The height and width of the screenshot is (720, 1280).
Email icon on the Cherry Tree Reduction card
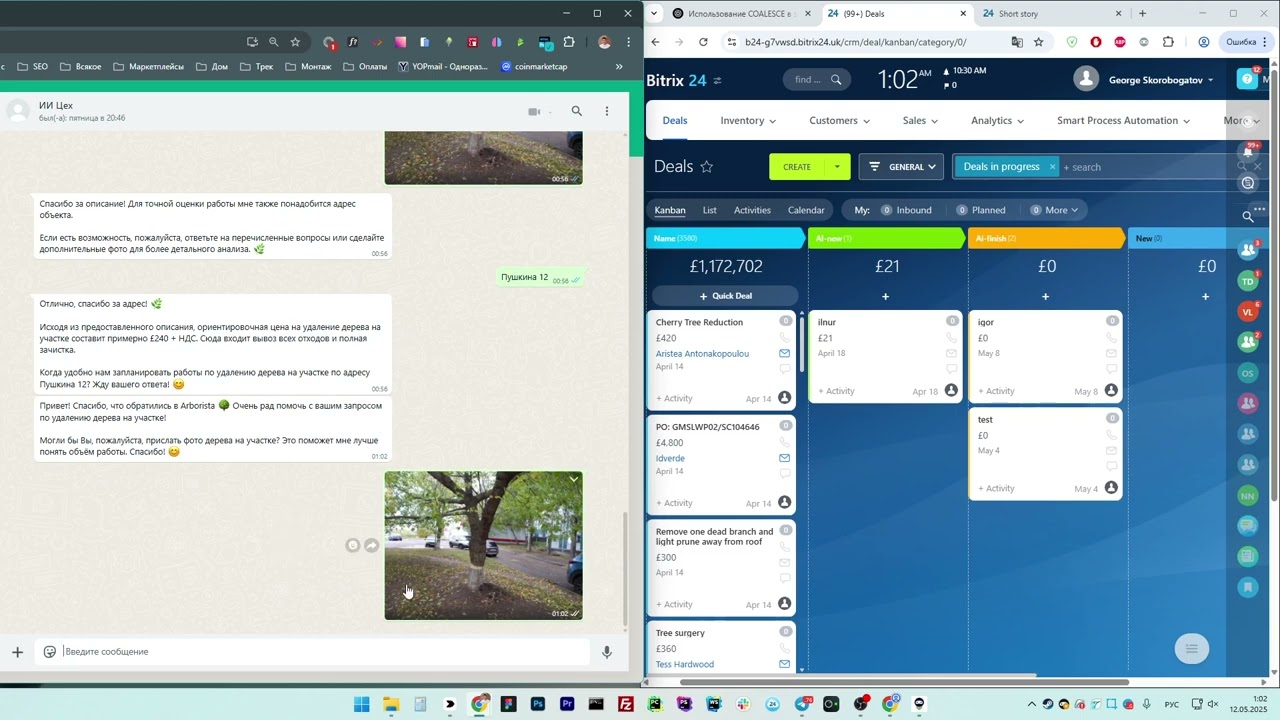[784, 353]
